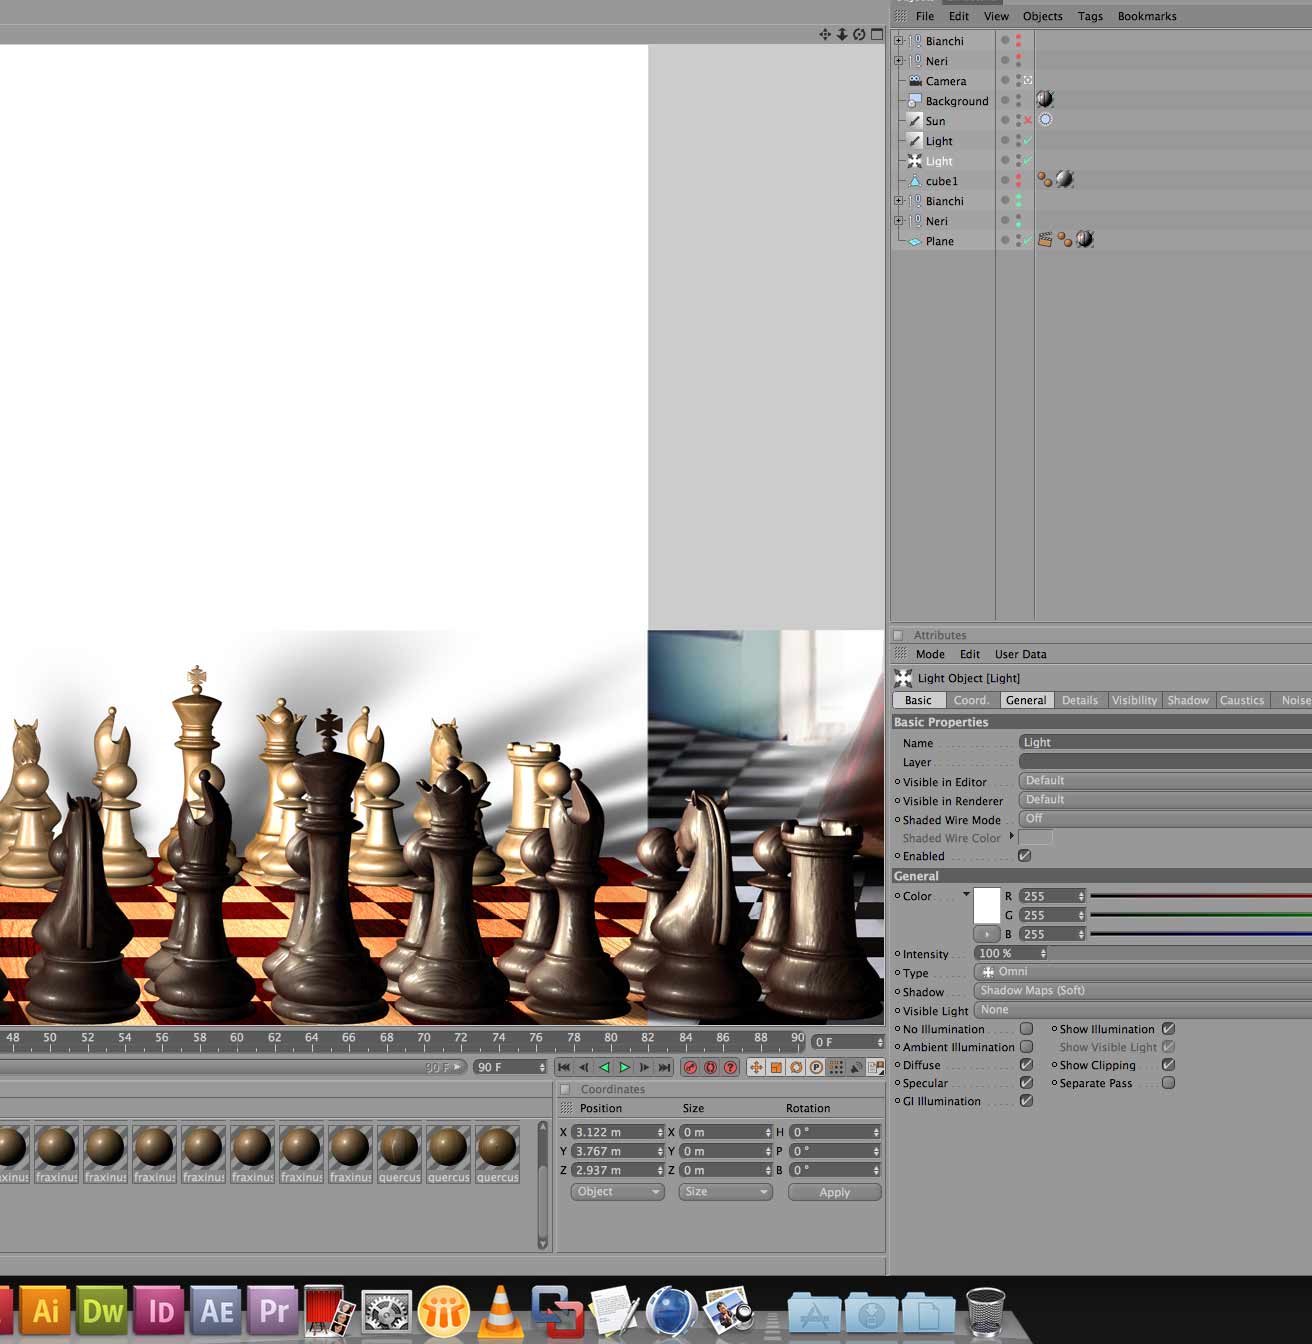The image size is (1312, 1344).
Task: Open the Trash in the dock
Action: pyautogui.click(x=986, y=1311)
